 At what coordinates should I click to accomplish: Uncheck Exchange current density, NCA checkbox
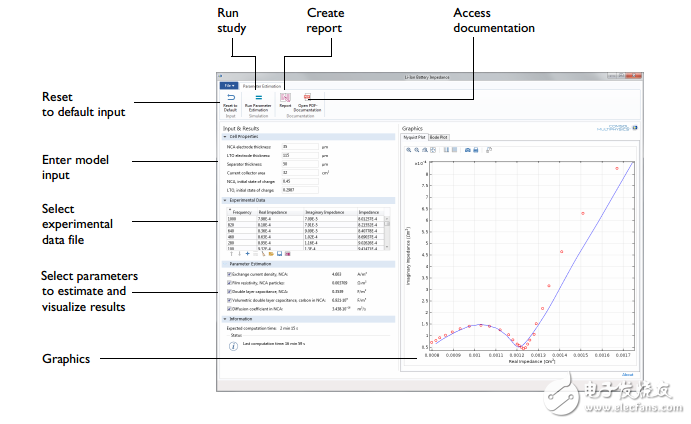[229, 274]
